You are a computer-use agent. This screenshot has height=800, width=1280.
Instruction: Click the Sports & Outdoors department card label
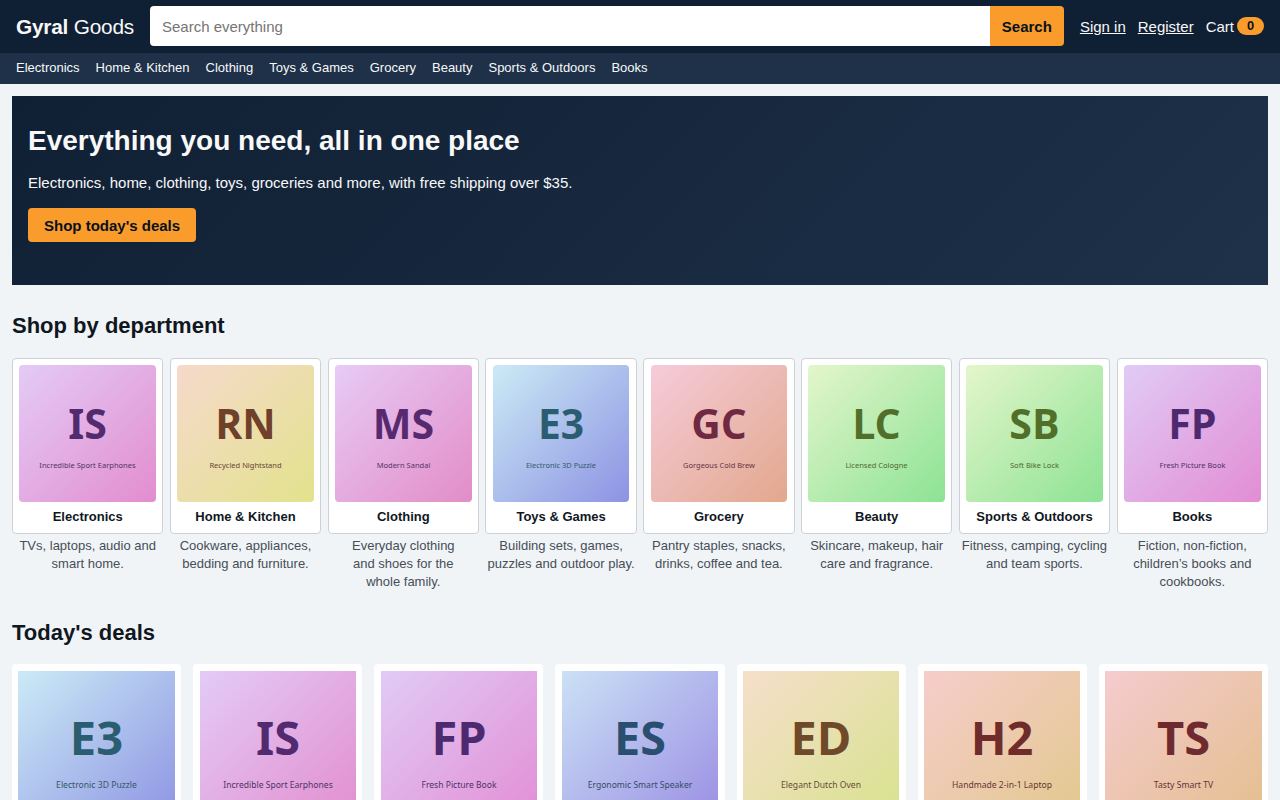(1034, 517)
